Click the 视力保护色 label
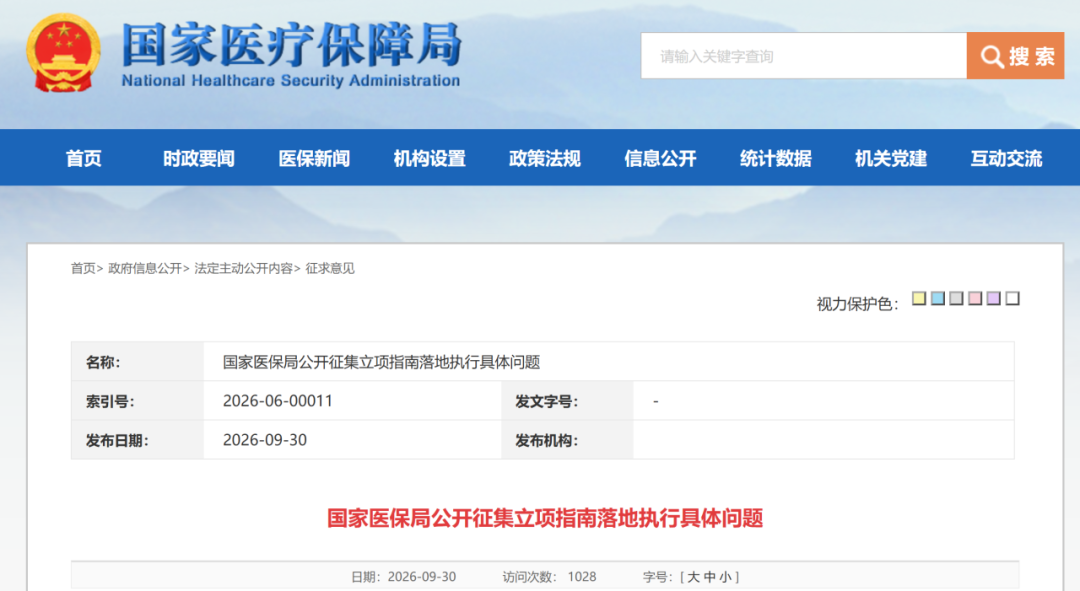This screenshot has height=591, width=1080. click(x=857, y=304)
